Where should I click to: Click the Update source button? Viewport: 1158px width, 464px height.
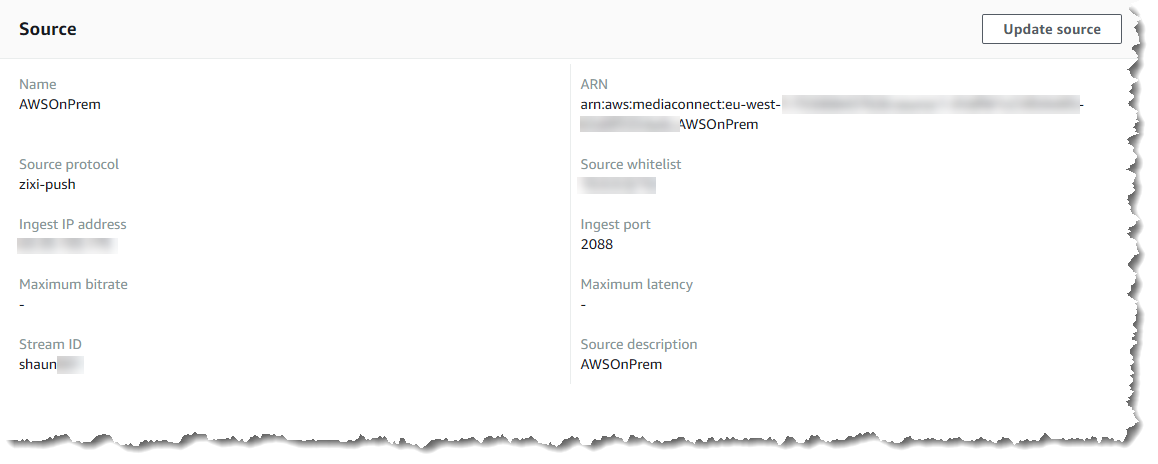pos(1051,29)
